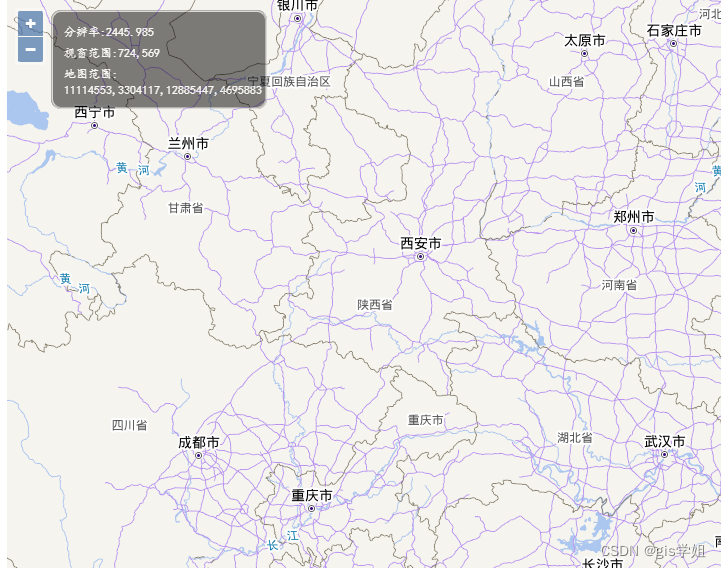Click the 西安市 city marker
Screen dimensions: 721x568
pyautogui.click(x=420, y=257)
